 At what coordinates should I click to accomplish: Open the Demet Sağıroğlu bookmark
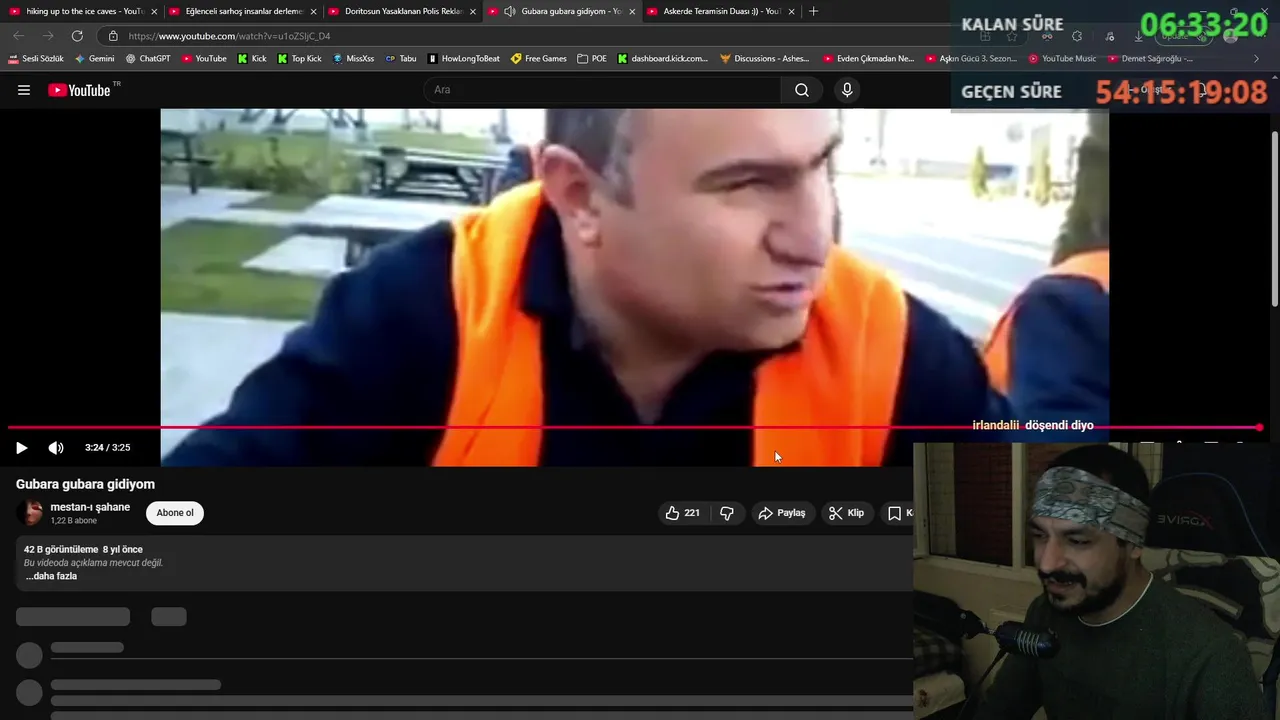[1150, 59]
